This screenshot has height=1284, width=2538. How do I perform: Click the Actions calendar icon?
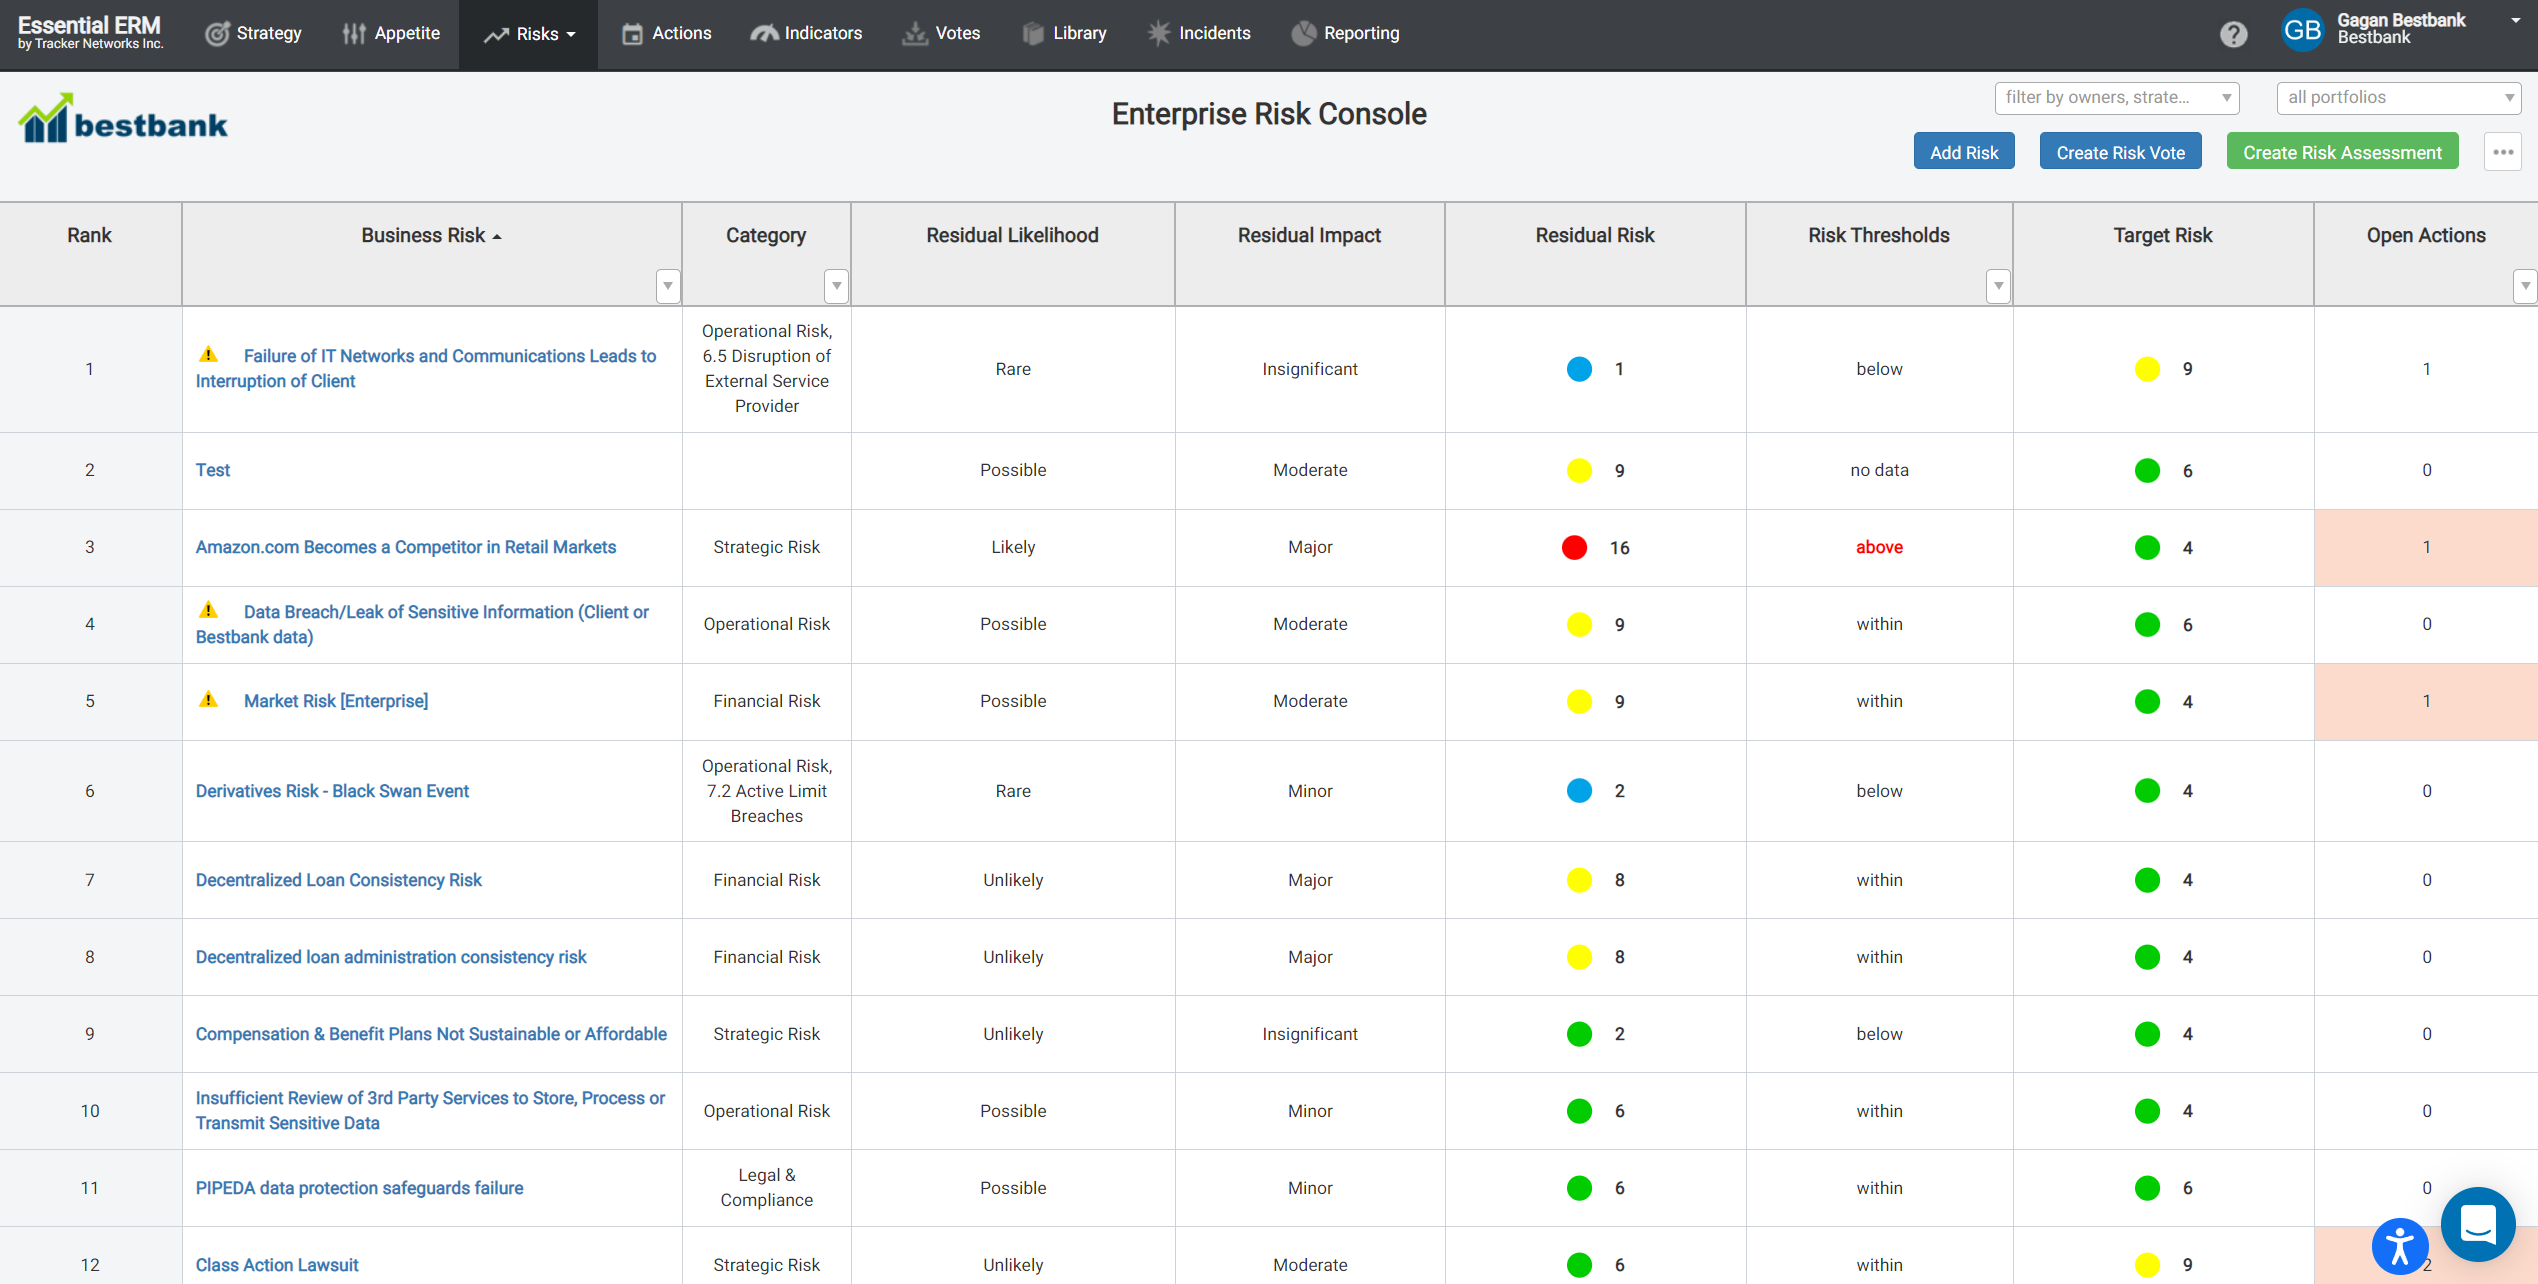tap(631, 33)
